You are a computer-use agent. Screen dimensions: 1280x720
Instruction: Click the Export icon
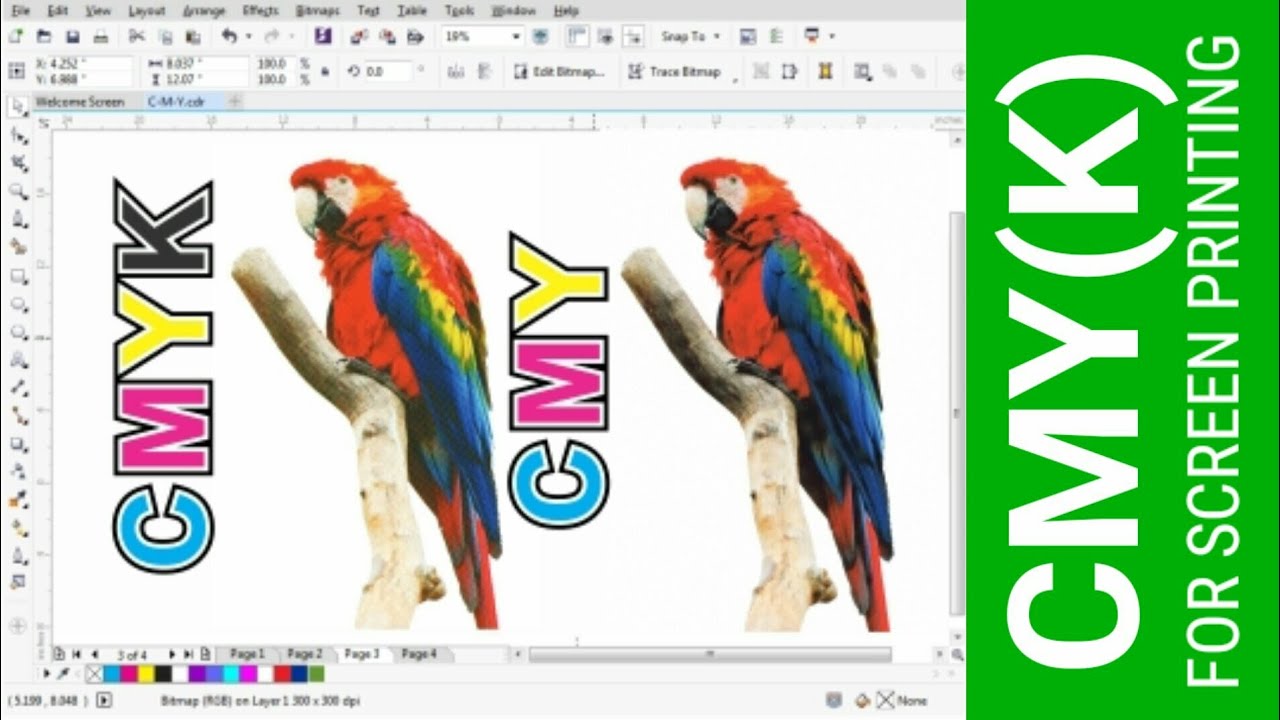coord(388,36)
